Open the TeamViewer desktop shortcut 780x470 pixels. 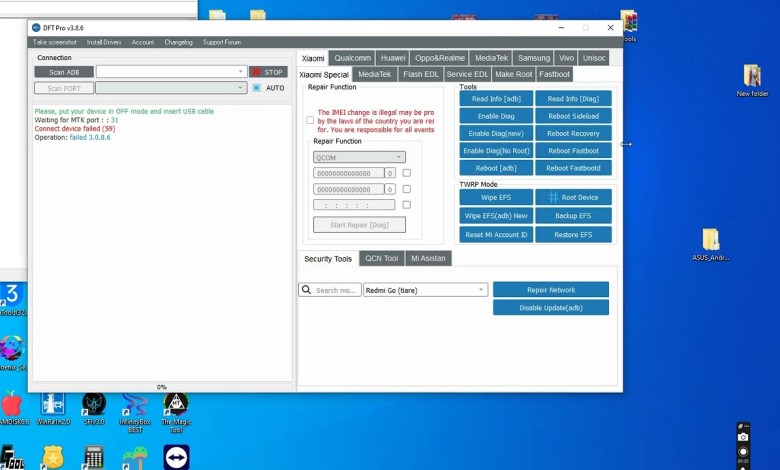click(175, 457)
